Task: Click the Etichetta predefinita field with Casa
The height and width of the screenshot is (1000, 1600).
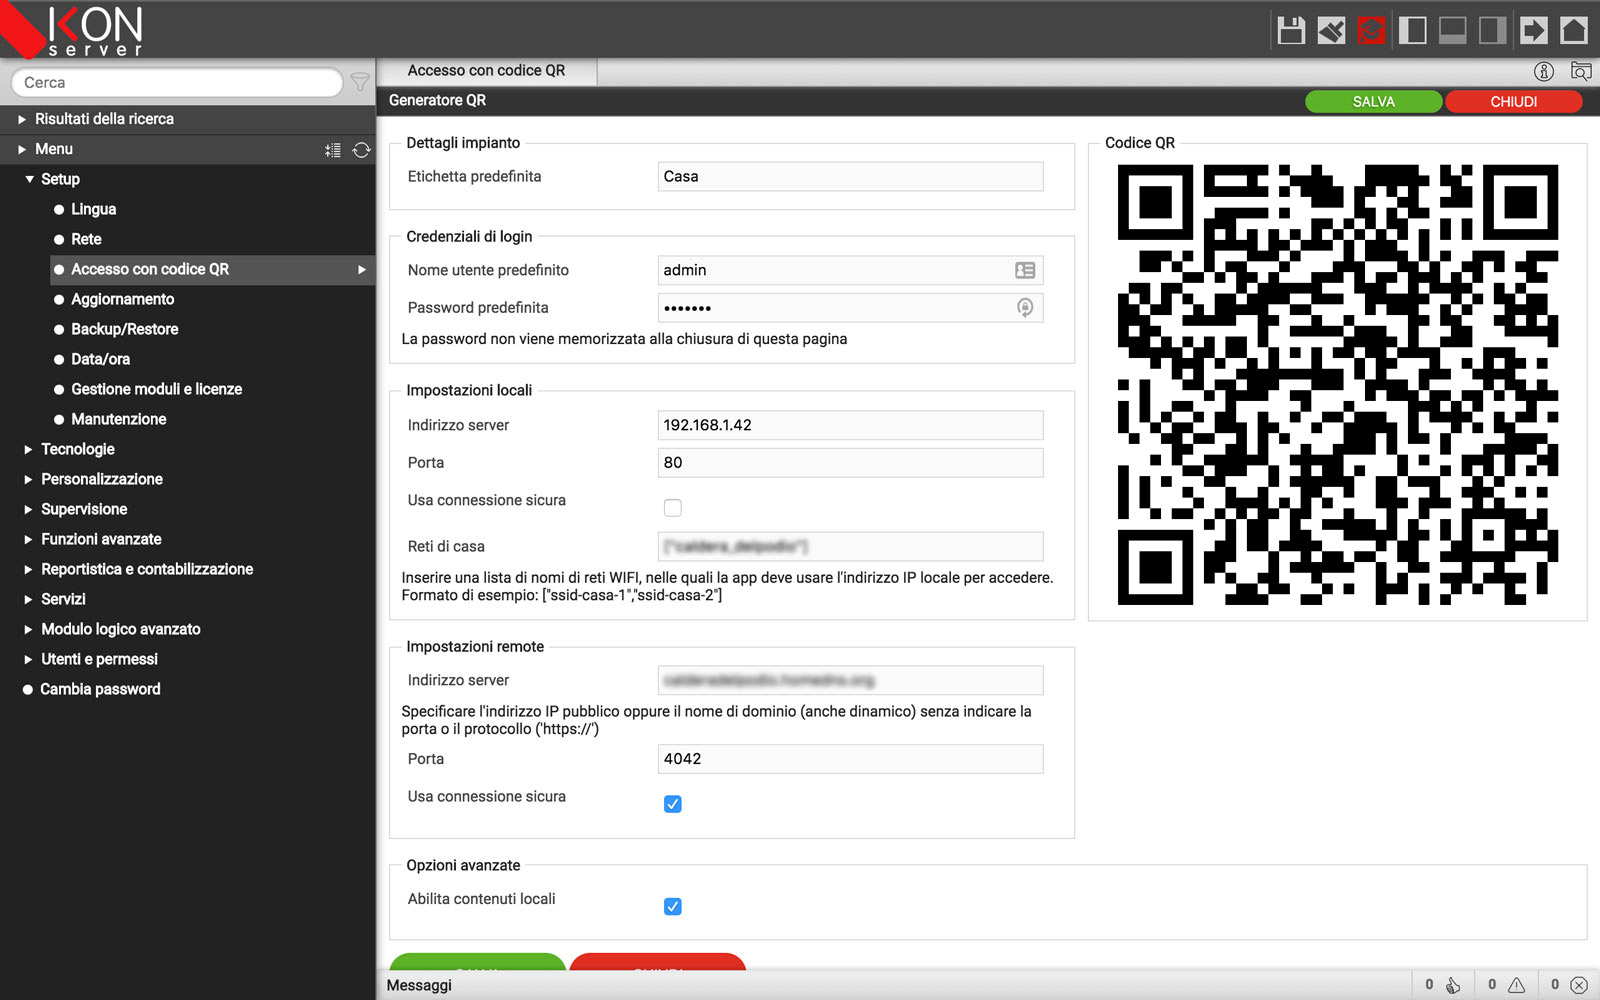Action: pos(850,176)
